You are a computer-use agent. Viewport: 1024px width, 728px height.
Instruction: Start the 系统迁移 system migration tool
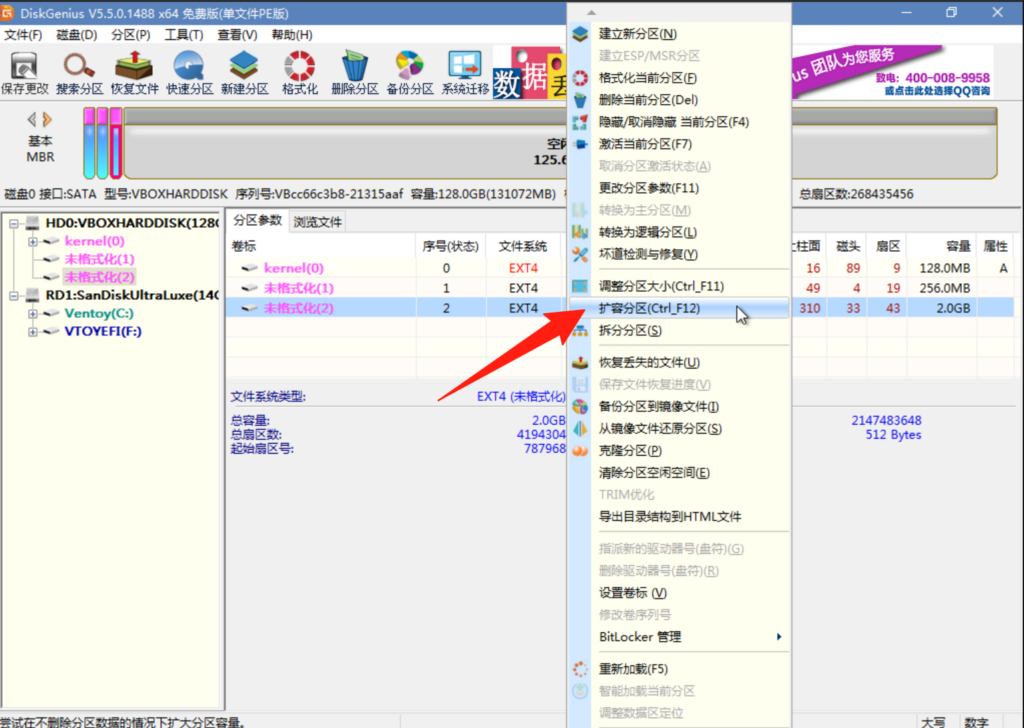[x=465, y=72]
